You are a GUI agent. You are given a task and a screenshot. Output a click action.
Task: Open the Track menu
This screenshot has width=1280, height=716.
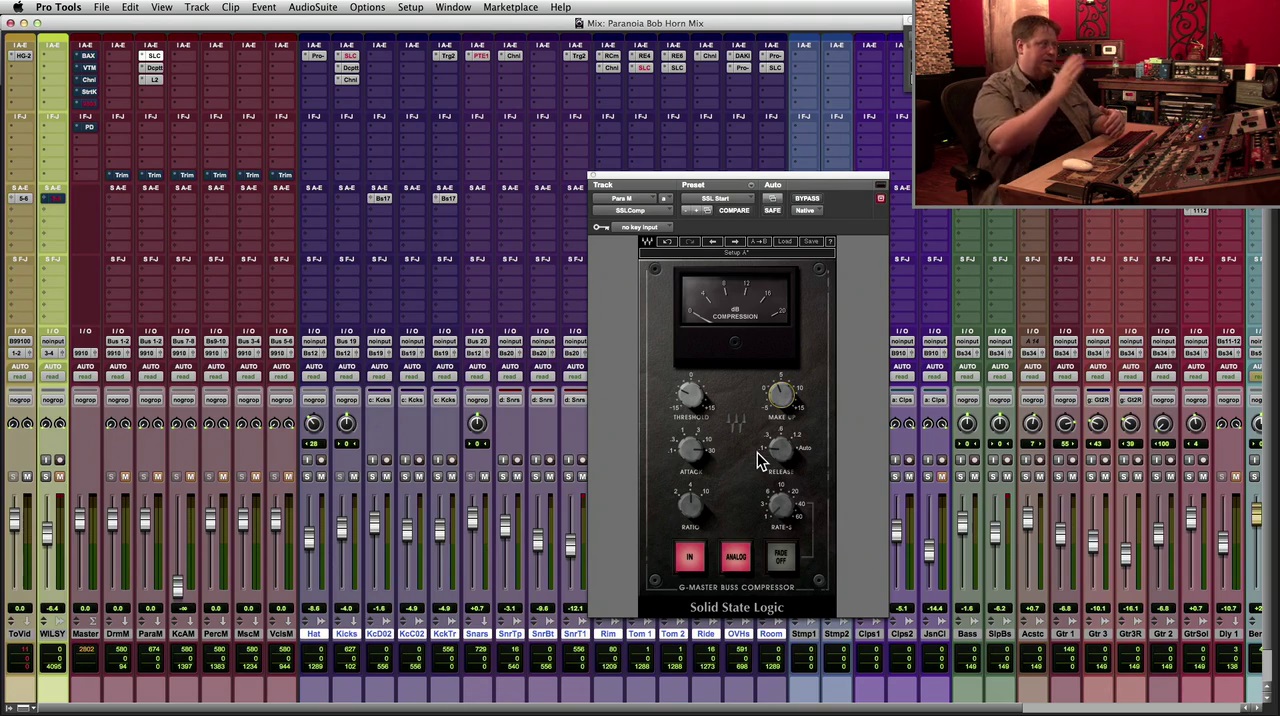click(x=197, y=7)
